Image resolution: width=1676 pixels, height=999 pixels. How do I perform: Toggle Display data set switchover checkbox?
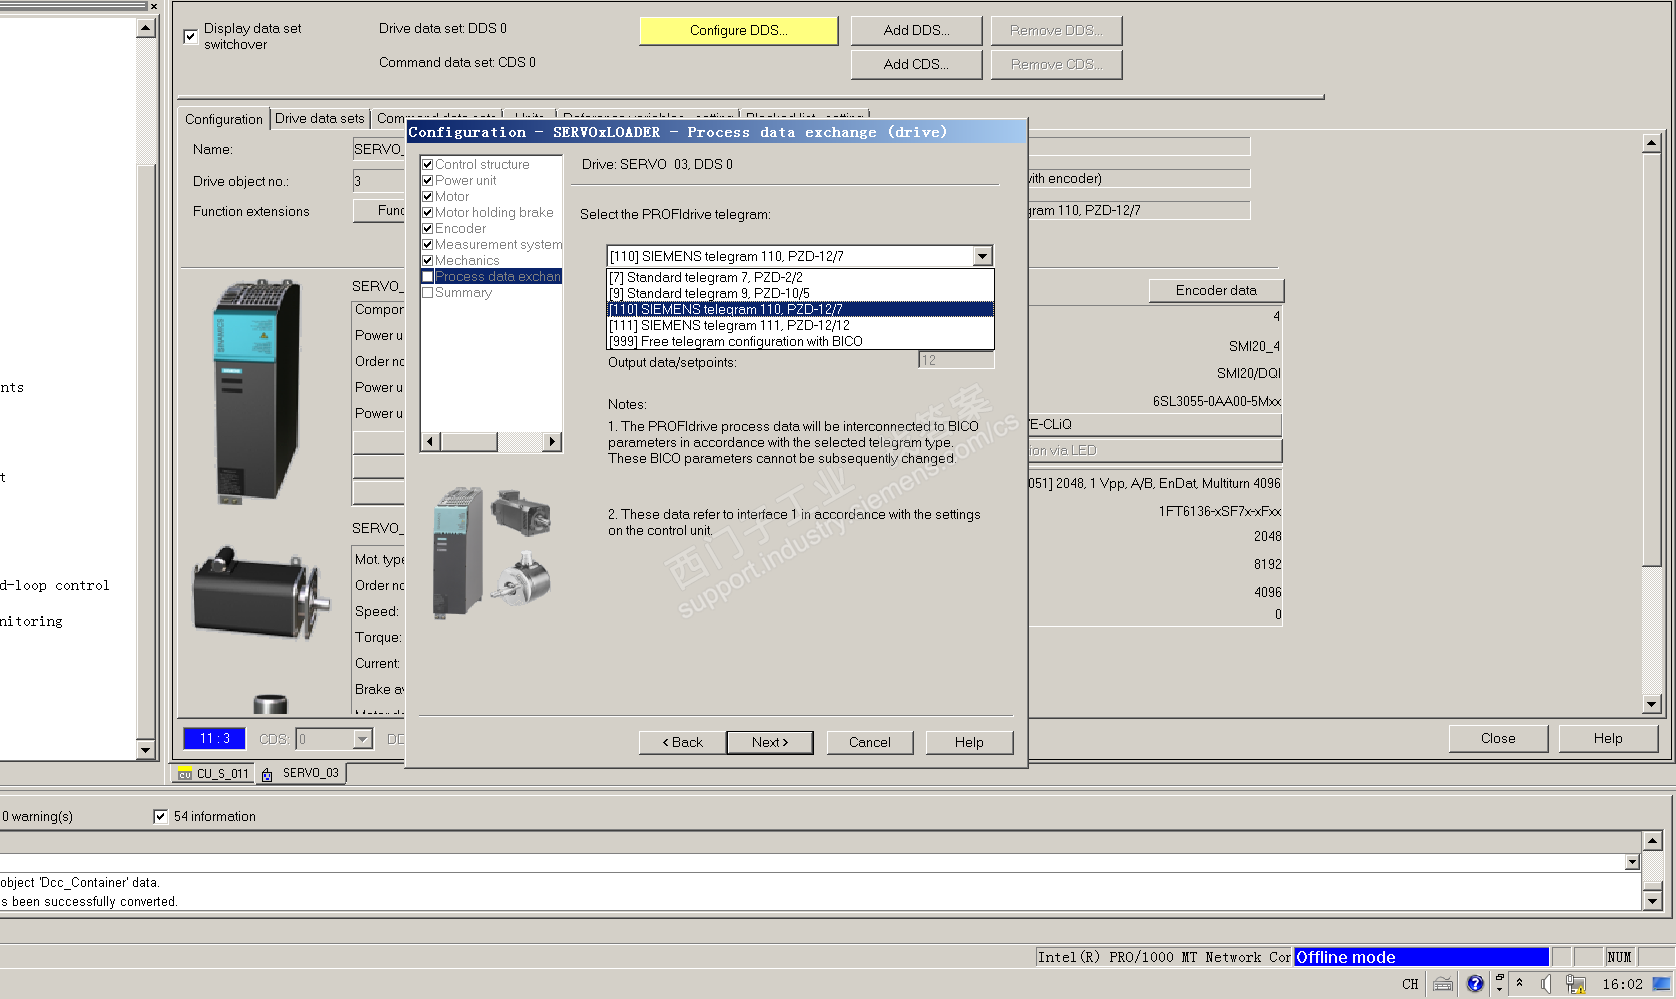[x=191, y=37]
